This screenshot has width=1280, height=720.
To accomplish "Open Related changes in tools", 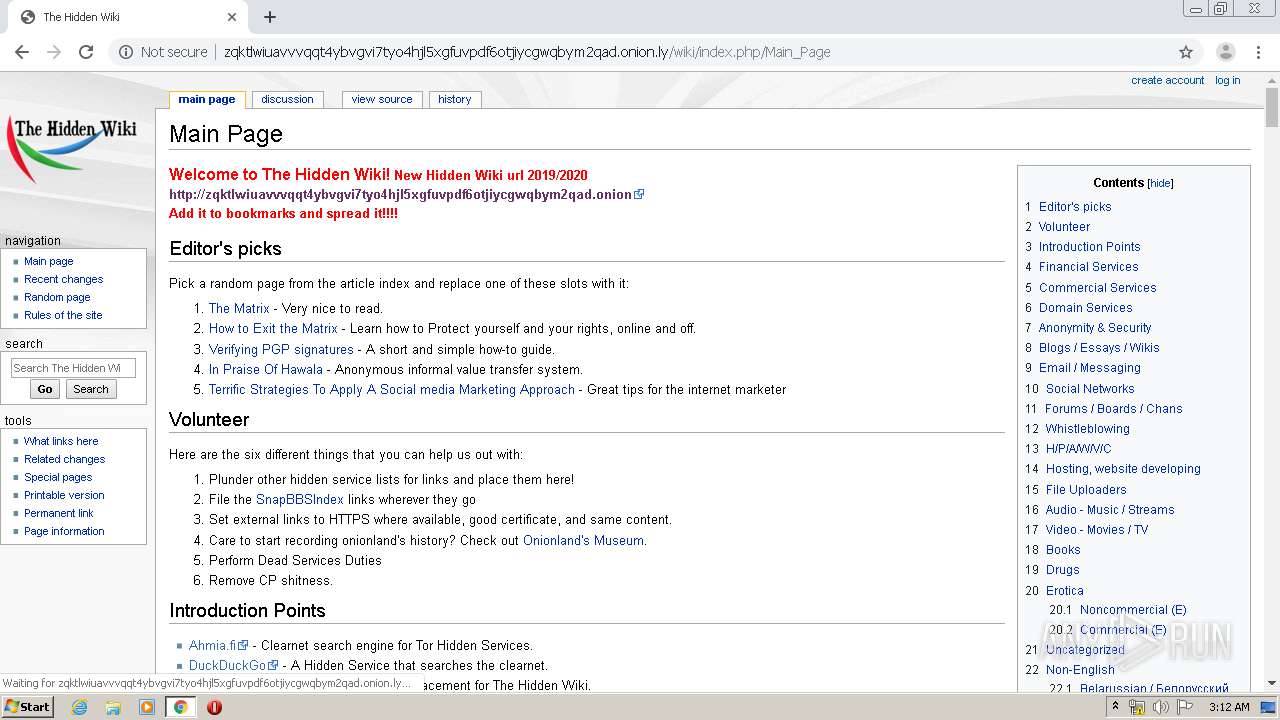I will [x=65, y=459].
